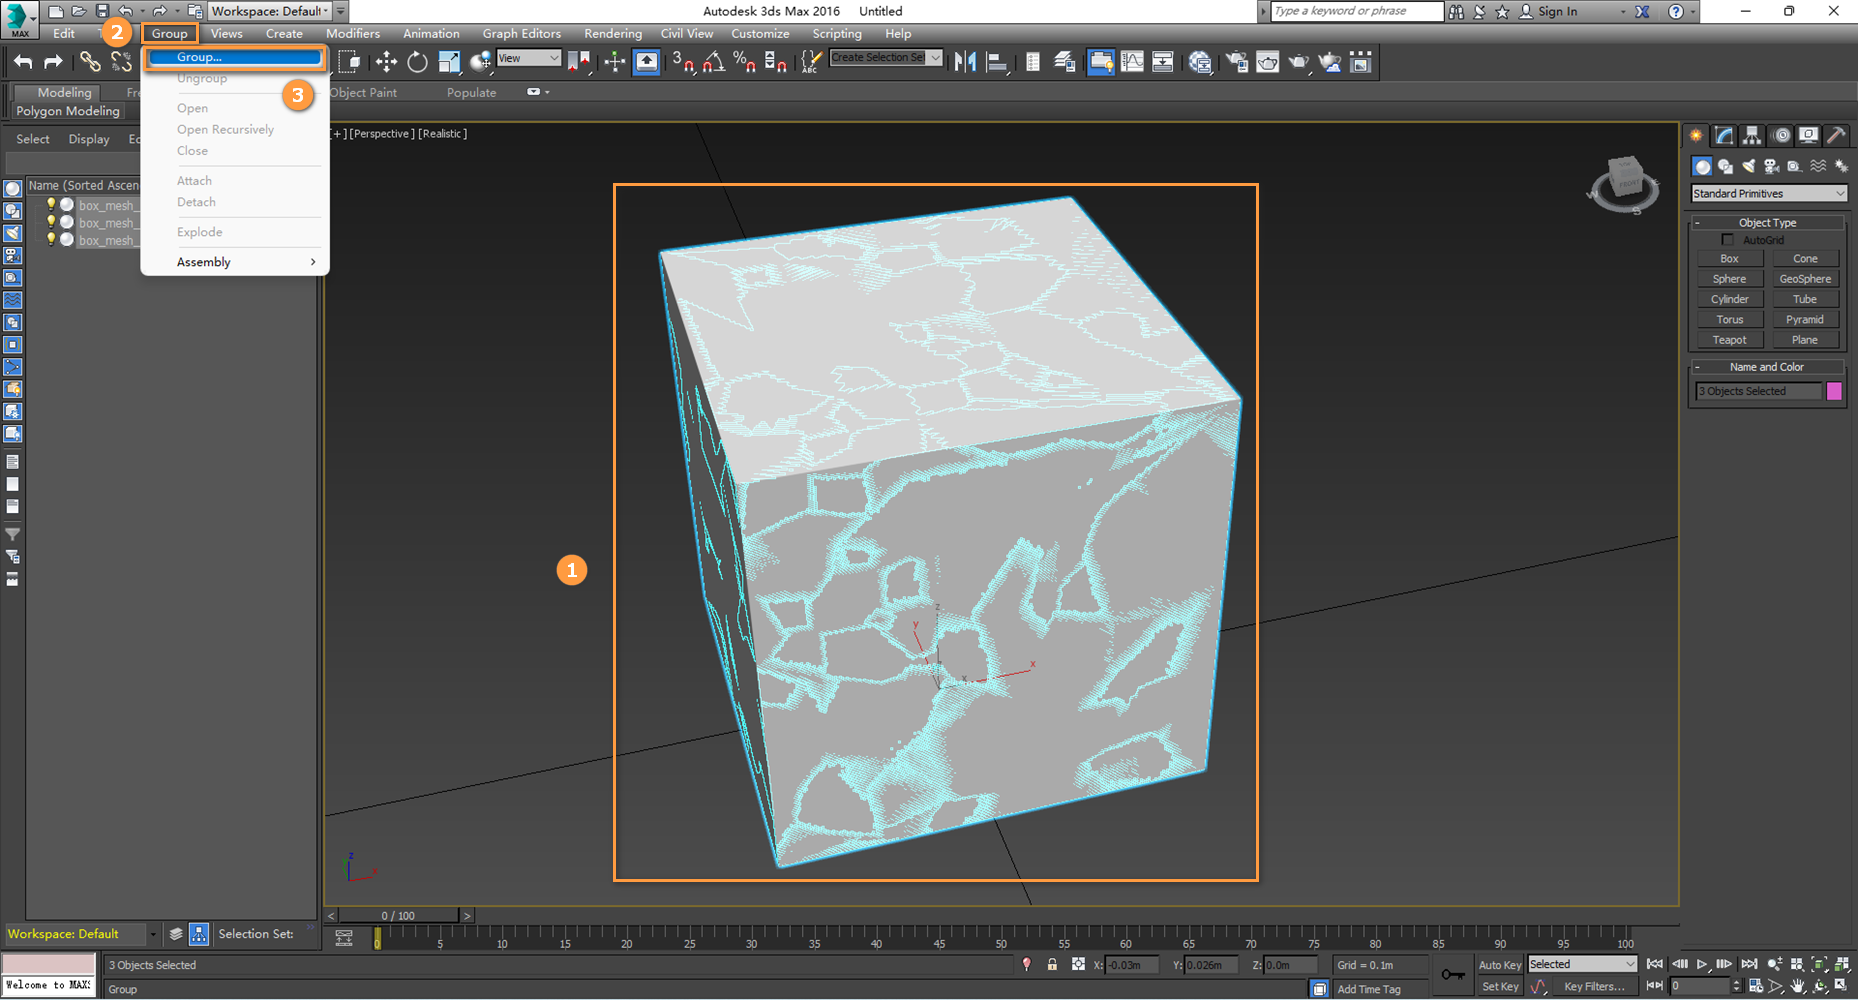Image resolution: width=1858 pixels, height=1000 pixels.
Task: Create a Teapot primitive button
Action: point(1729,340)
